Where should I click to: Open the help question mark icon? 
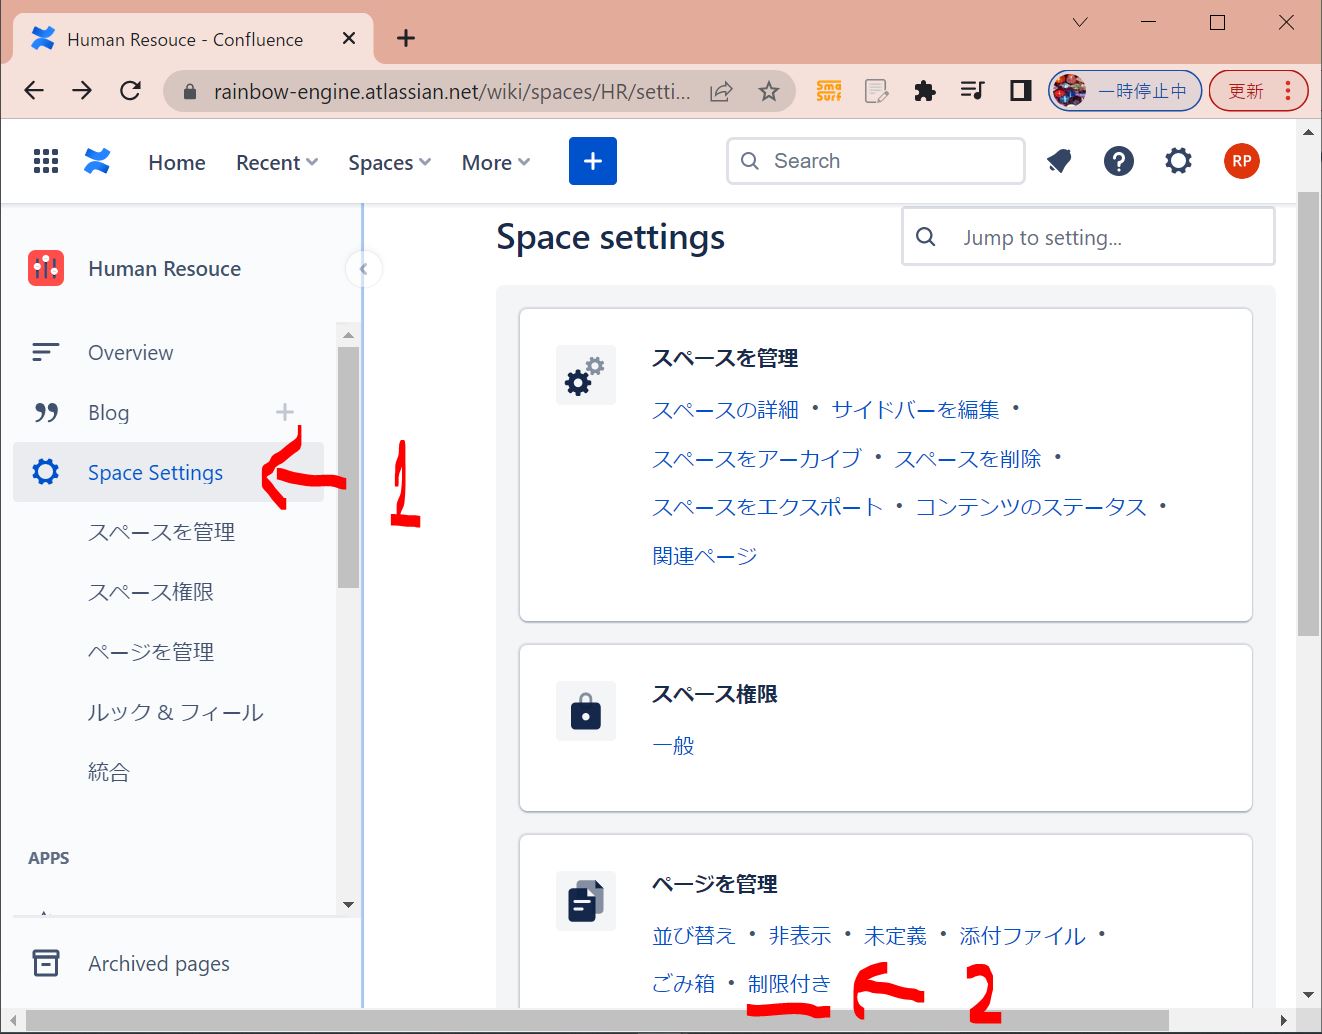1118,161
